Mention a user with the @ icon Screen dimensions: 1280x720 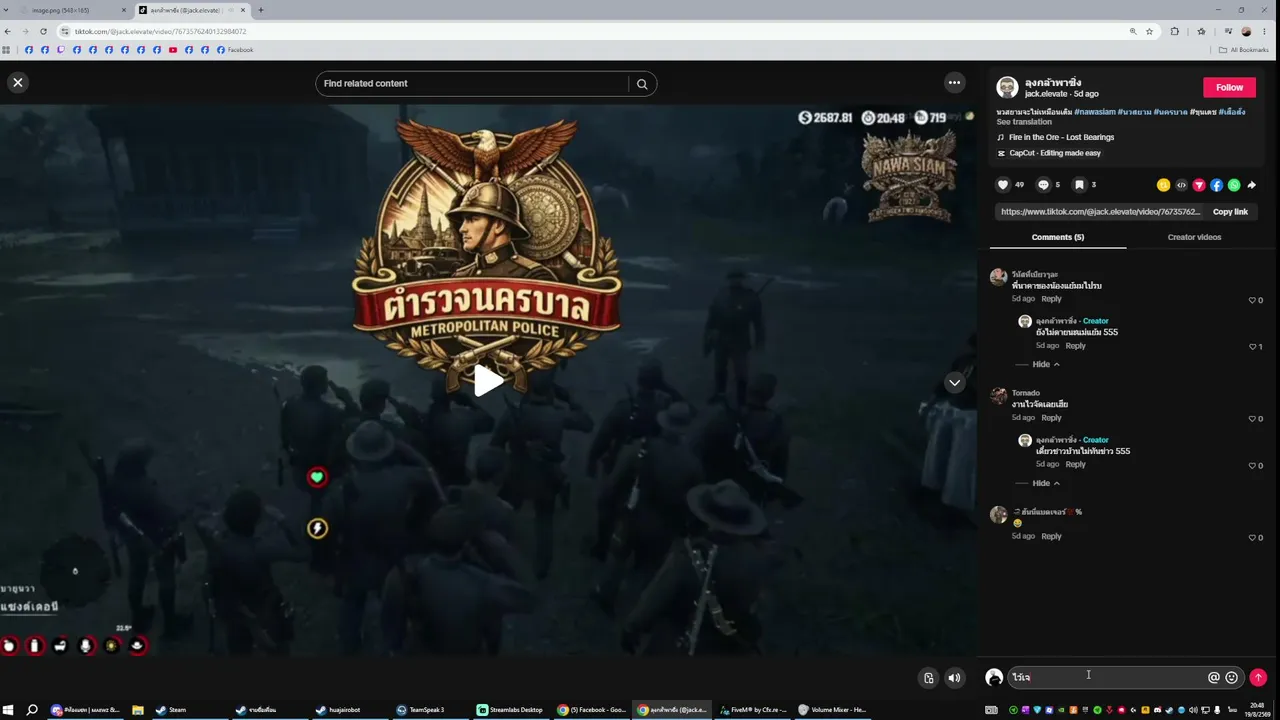(1214, 677)
